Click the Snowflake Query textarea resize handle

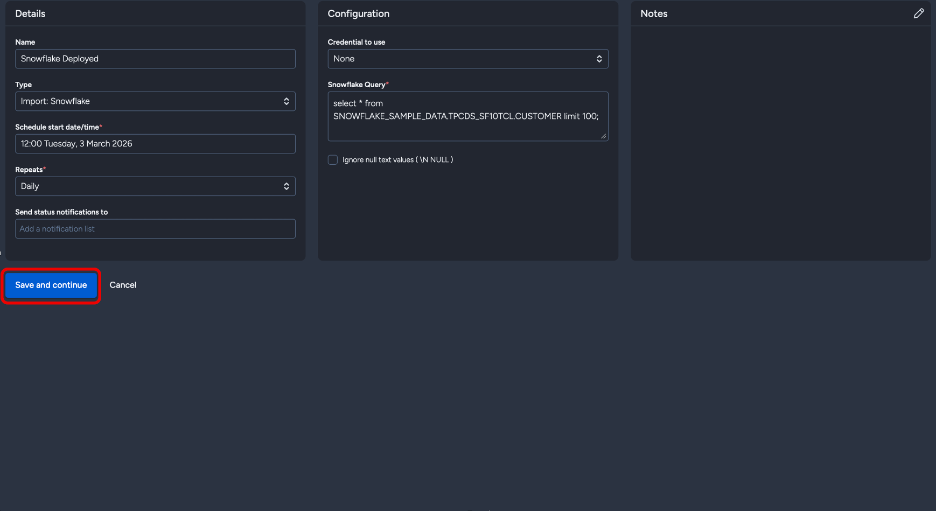coord(603,136)
